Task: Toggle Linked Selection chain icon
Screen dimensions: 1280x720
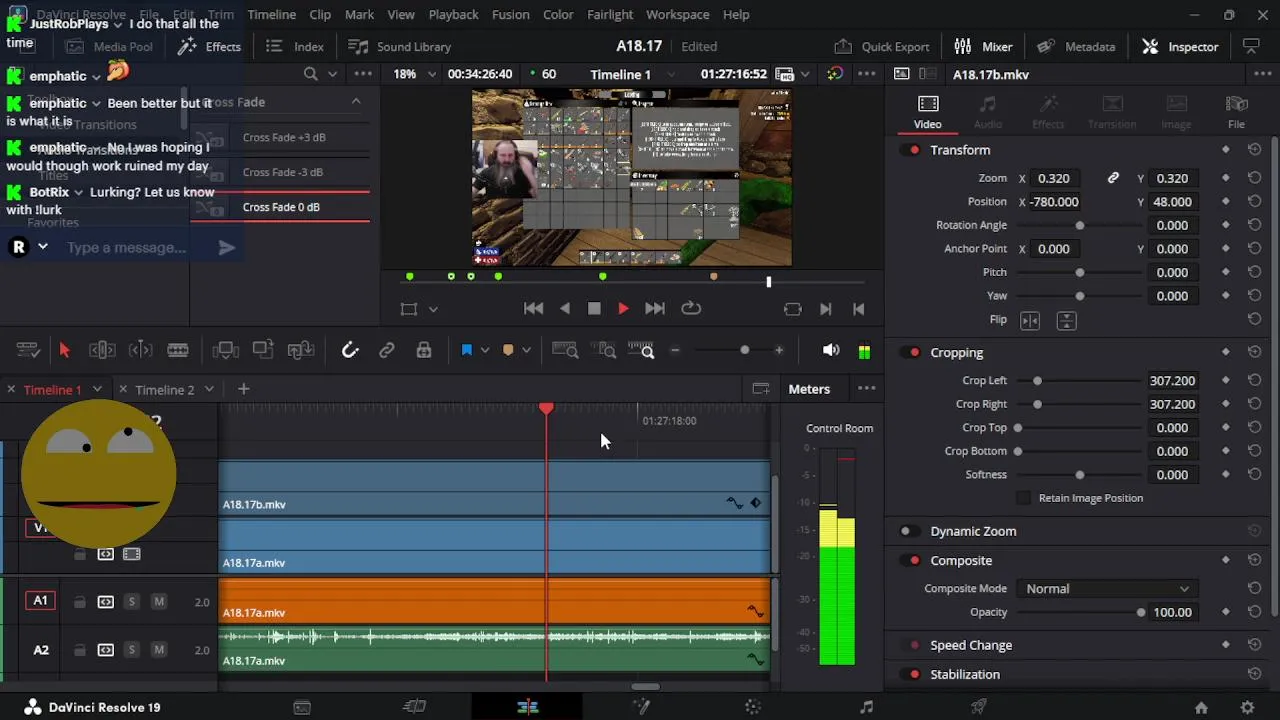Action: (x=387, y=350)
